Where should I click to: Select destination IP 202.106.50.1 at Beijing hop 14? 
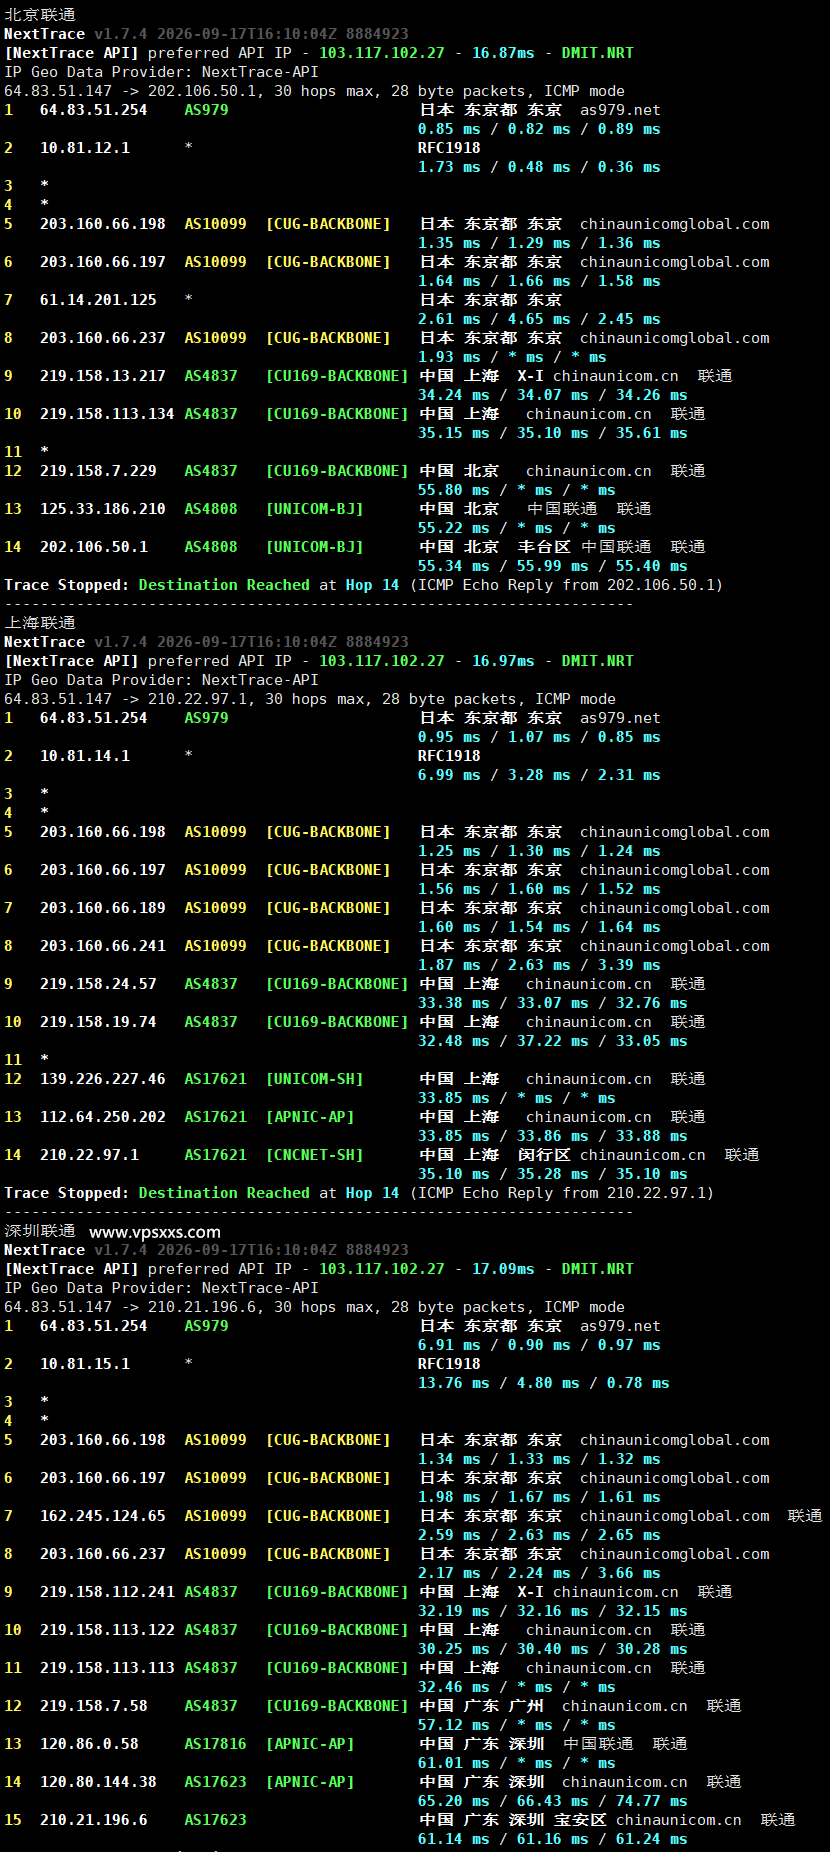94,547
